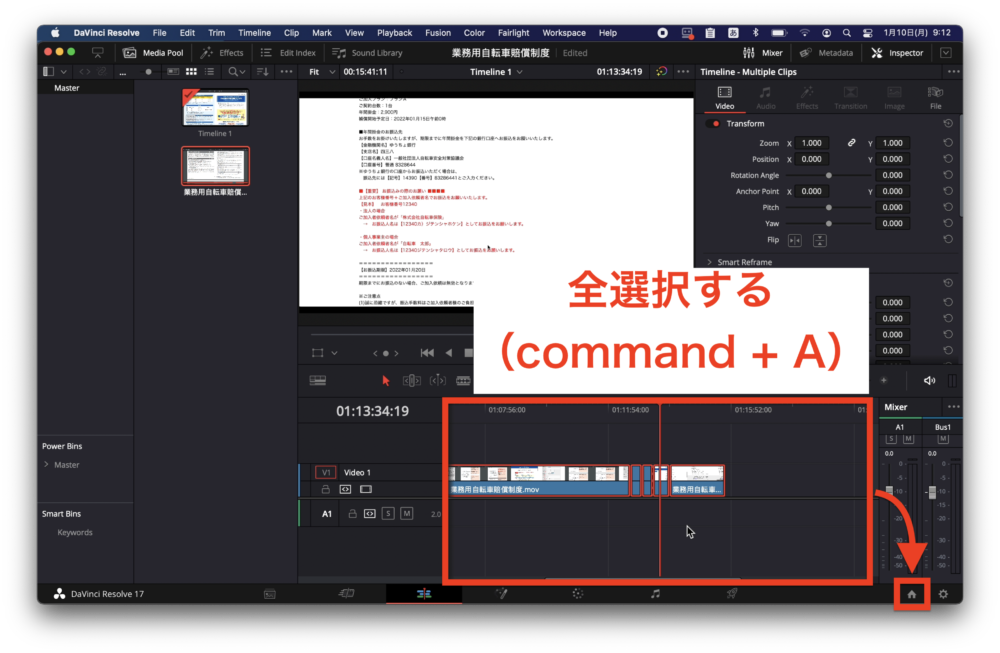Select the Timeline 1 thumbnail in media pool
The height and width of the screenshot is (653, 1000).
(x=216, y=108)
